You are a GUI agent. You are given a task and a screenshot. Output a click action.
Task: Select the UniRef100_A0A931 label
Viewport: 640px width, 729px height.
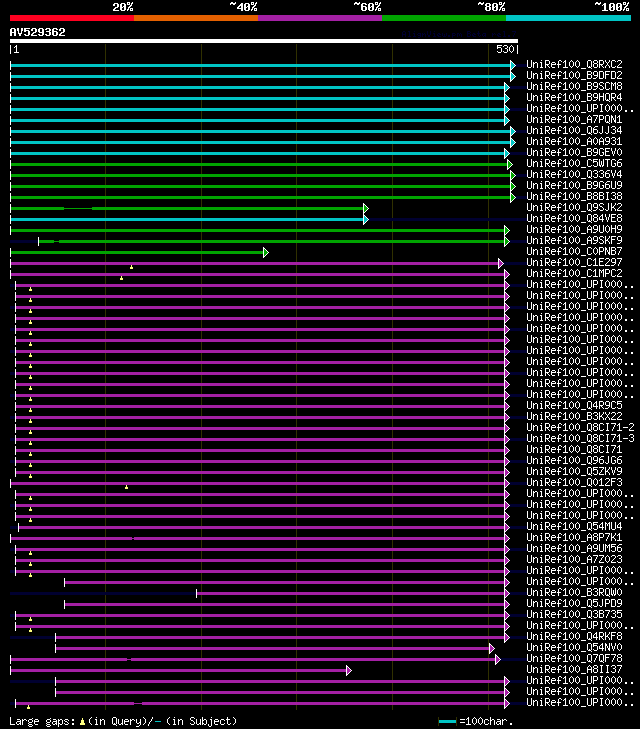[574, 141]
